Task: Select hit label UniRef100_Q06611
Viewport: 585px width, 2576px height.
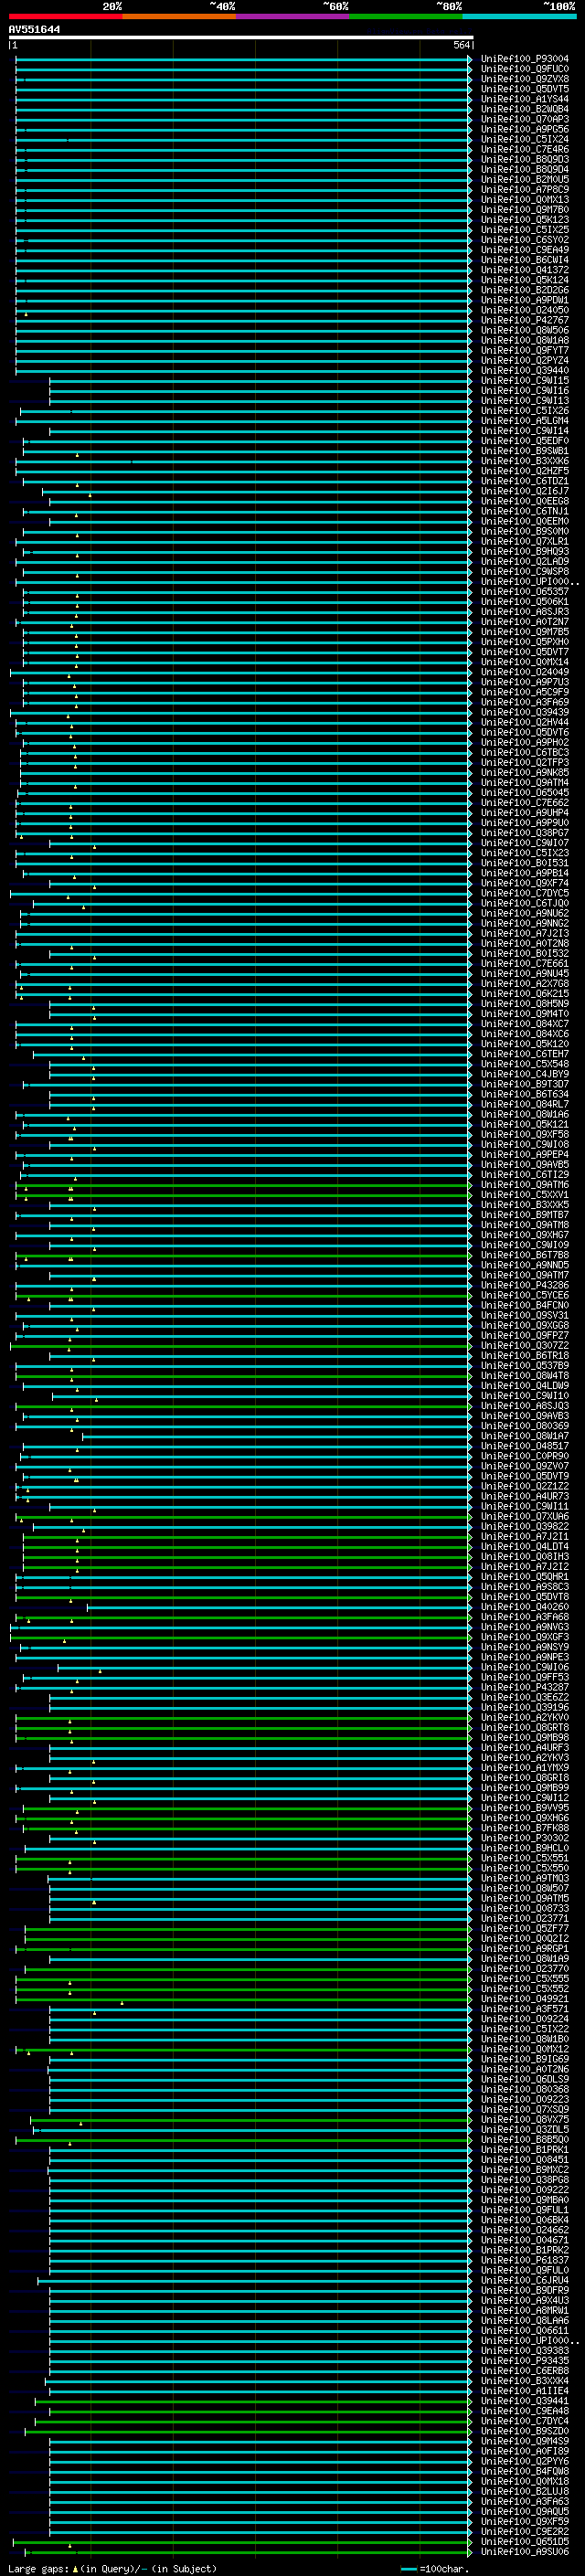Action: point(525,2330)
